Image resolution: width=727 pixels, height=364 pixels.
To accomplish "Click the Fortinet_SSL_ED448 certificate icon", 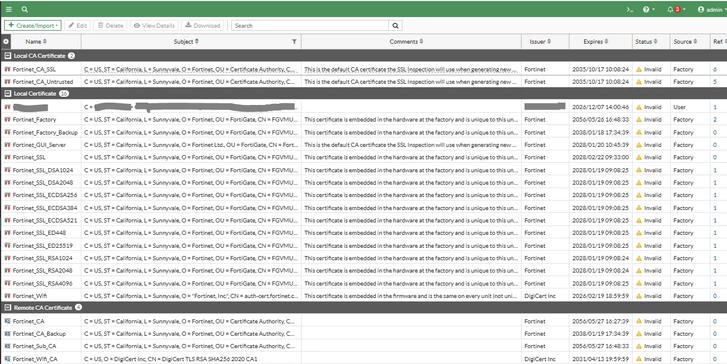I will [7, 233].
